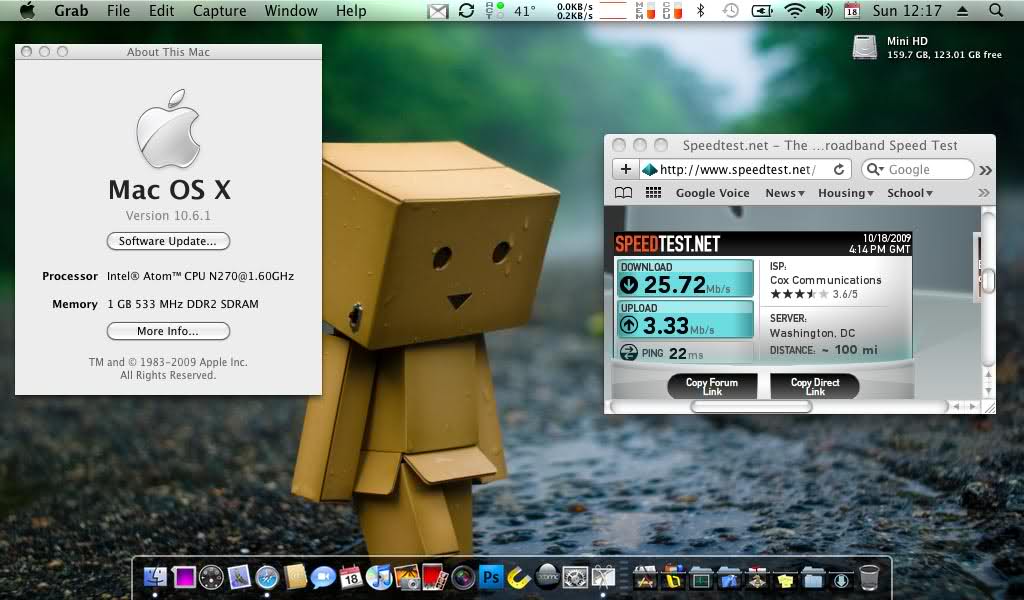This screenshot has height=600, width=1024.
Task: Open System Preferences gear in Dock
Action: 575,577
